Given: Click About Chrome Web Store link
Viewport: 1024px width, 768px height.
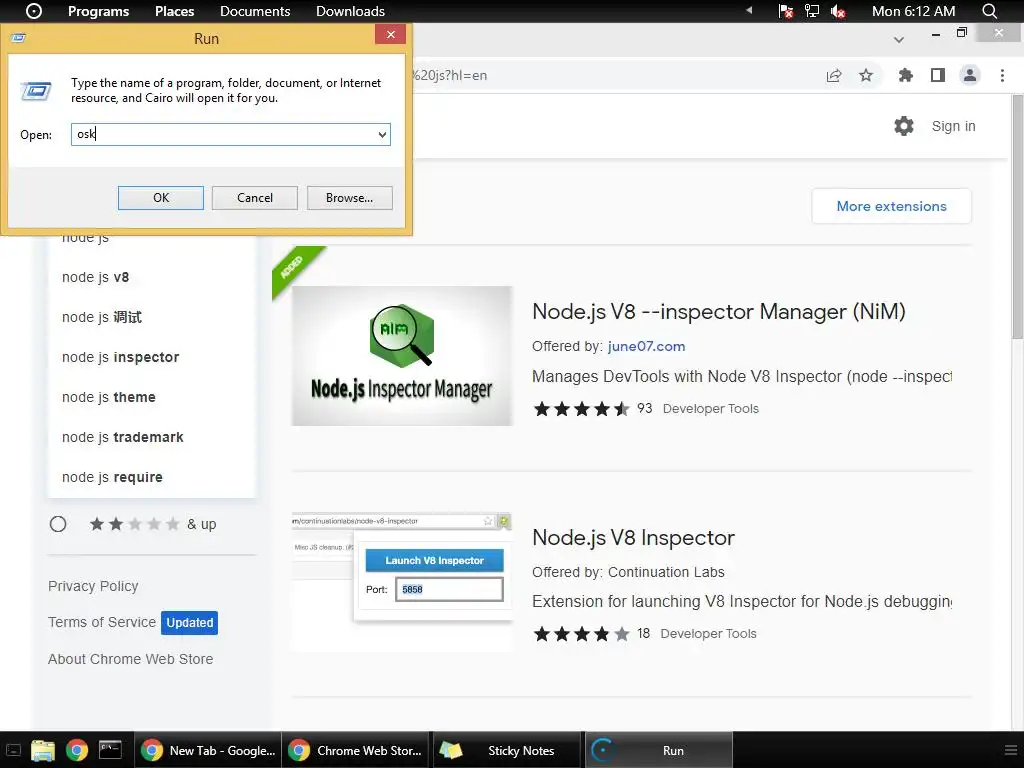Looking at the screenshot, I should pyautogui.click(x=131, y=660).
